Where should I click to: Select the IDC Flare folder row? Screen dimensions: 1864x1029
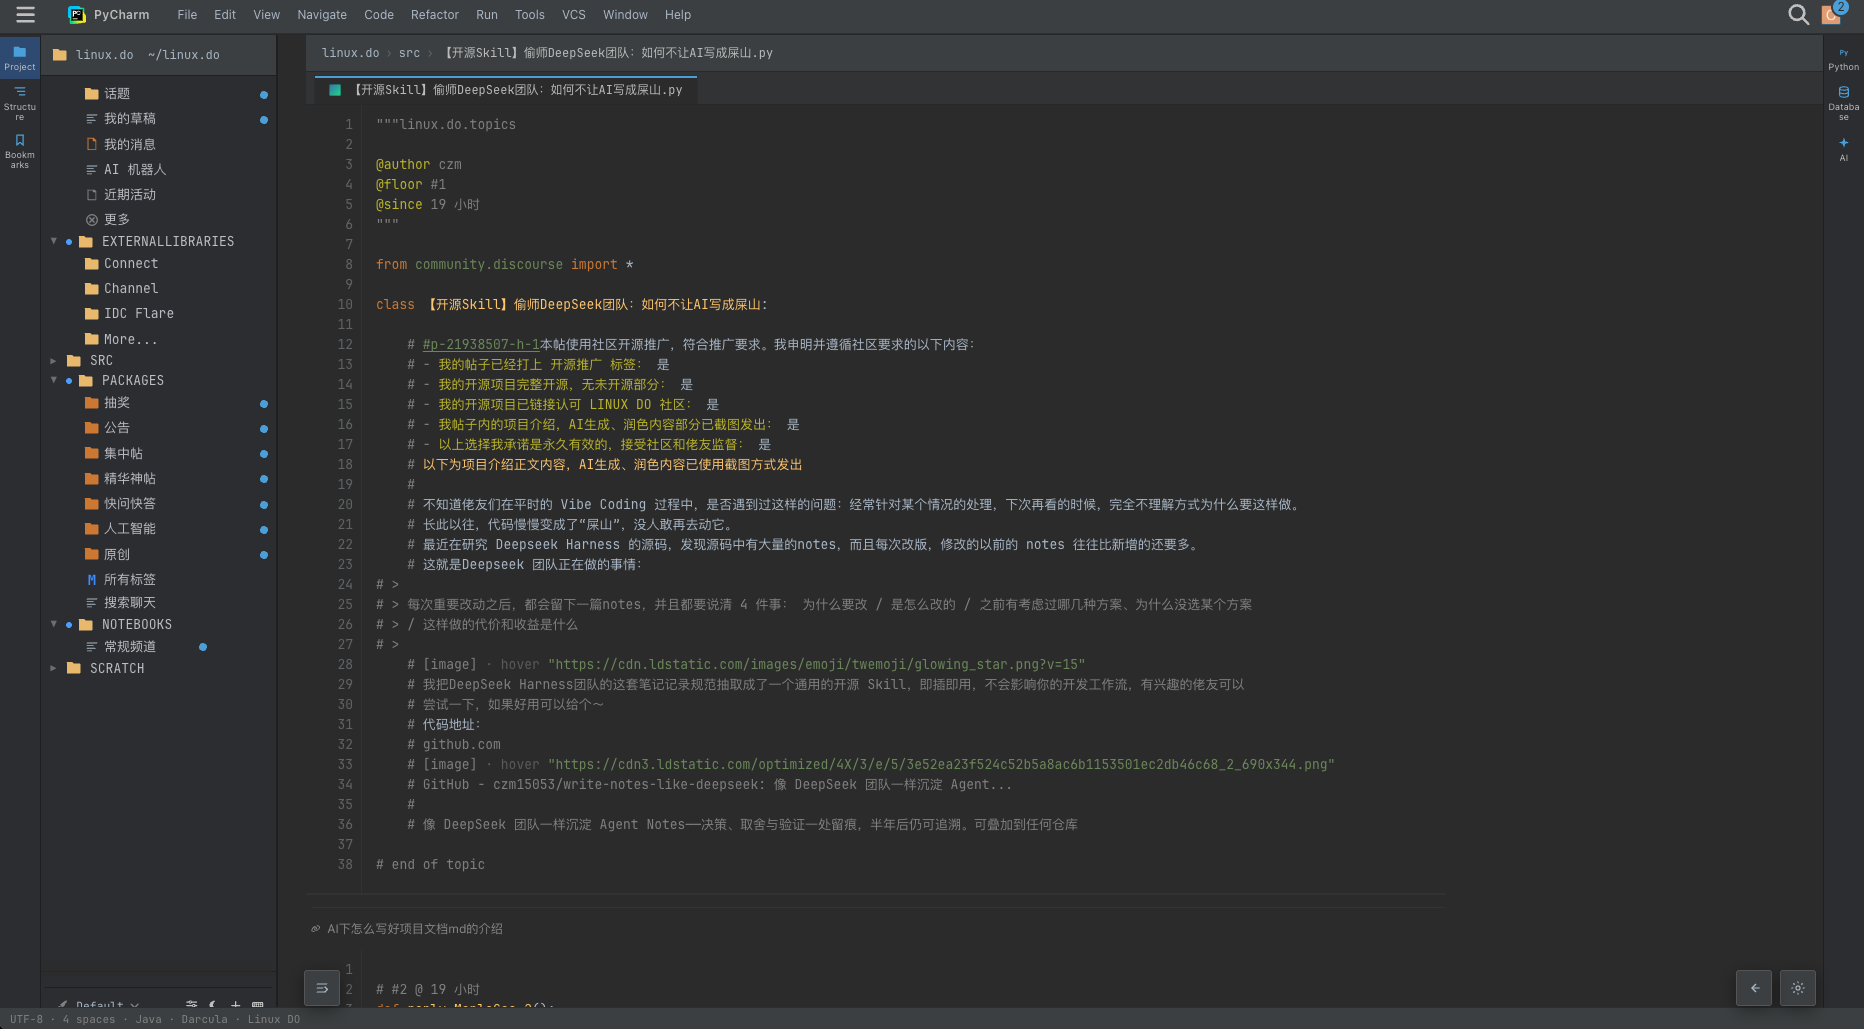click(159, 314)
